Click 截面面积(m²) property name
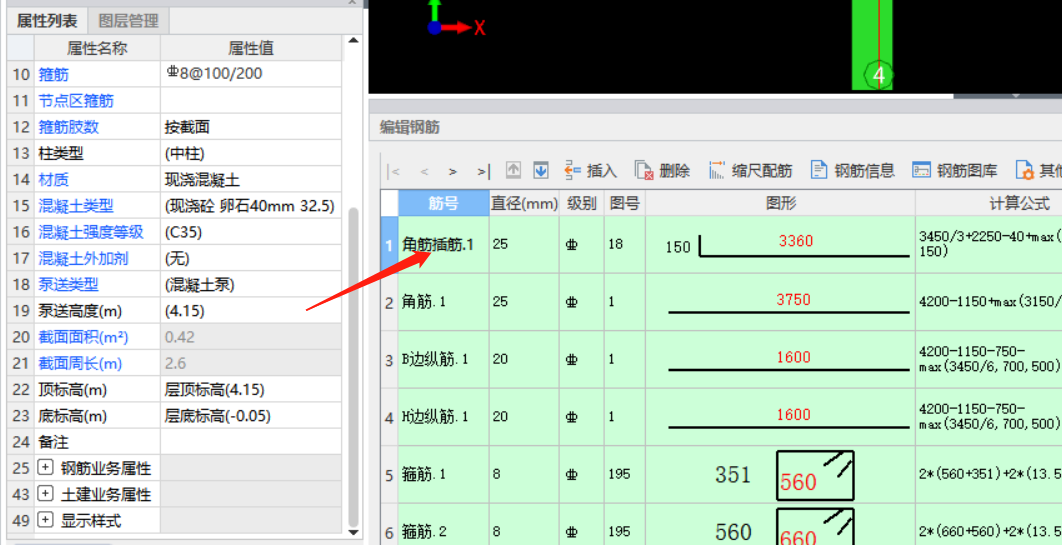 (x=83, y=336)
